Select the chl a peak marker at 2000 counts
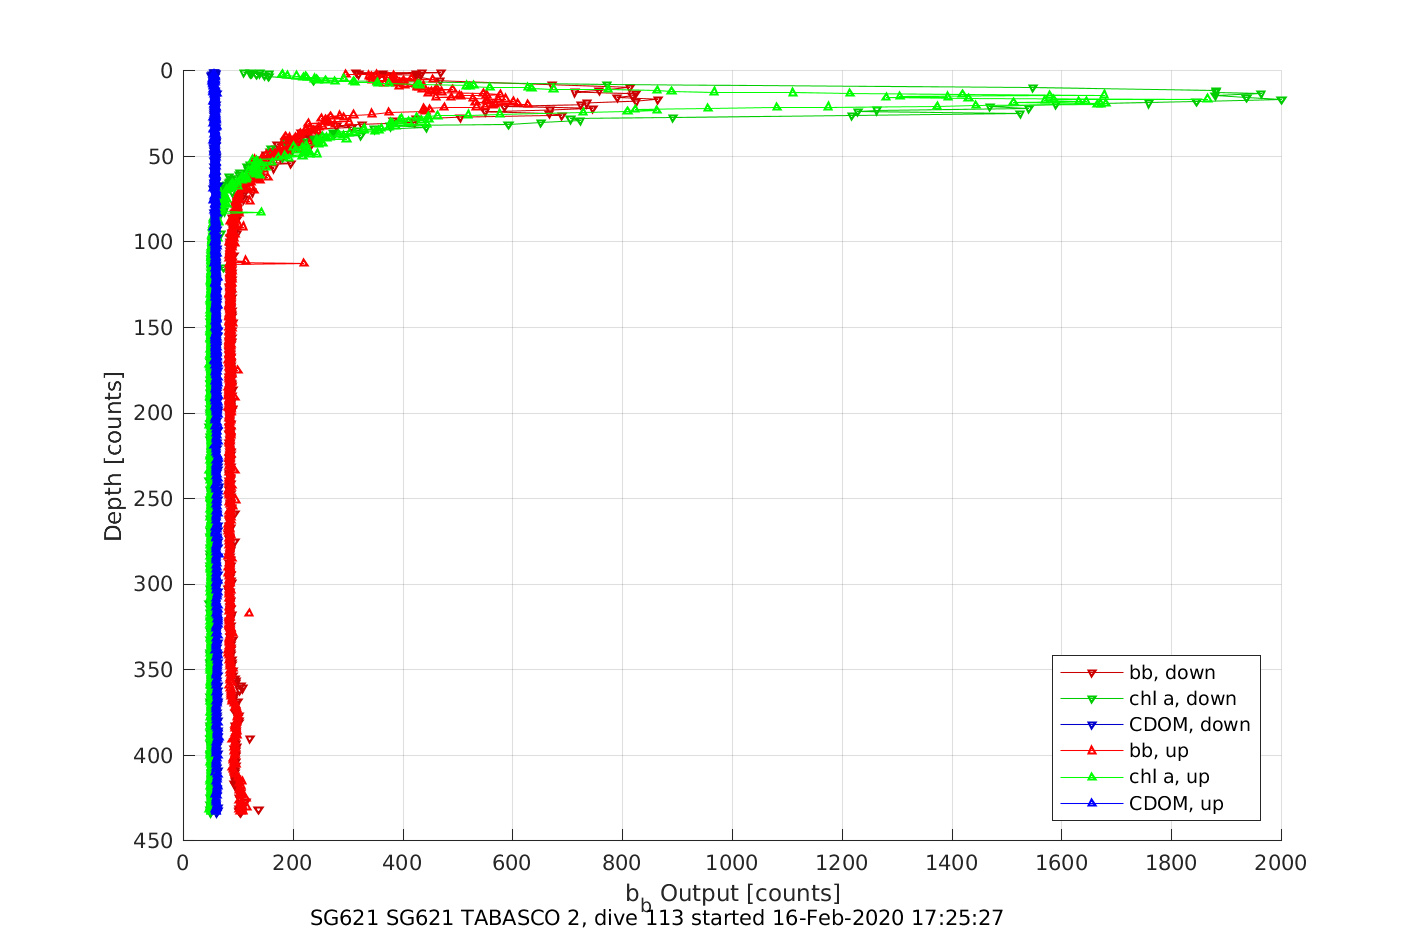The height and width of the screenshot is (945, 1417). tap(1281, 101)
